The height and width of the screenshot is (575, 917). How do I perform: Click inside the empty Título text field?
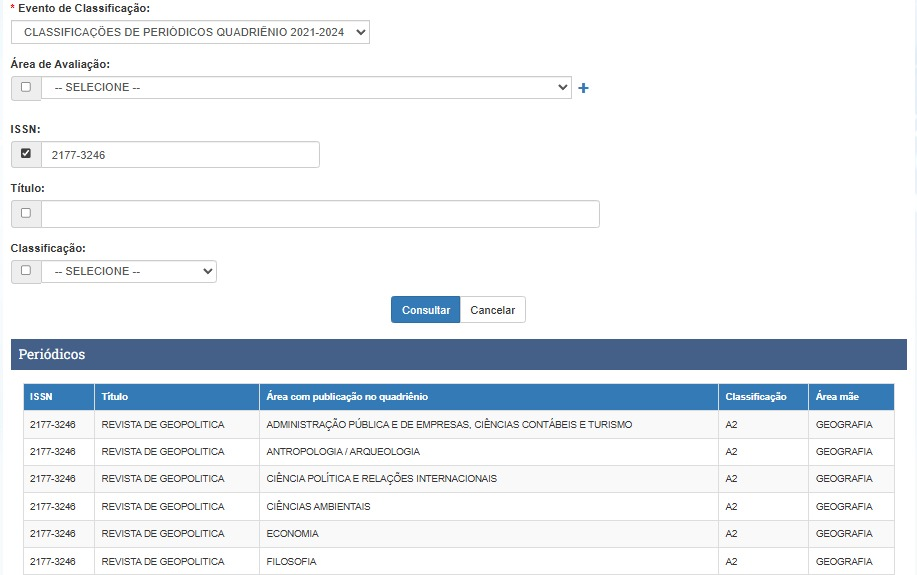coord(320,214)
